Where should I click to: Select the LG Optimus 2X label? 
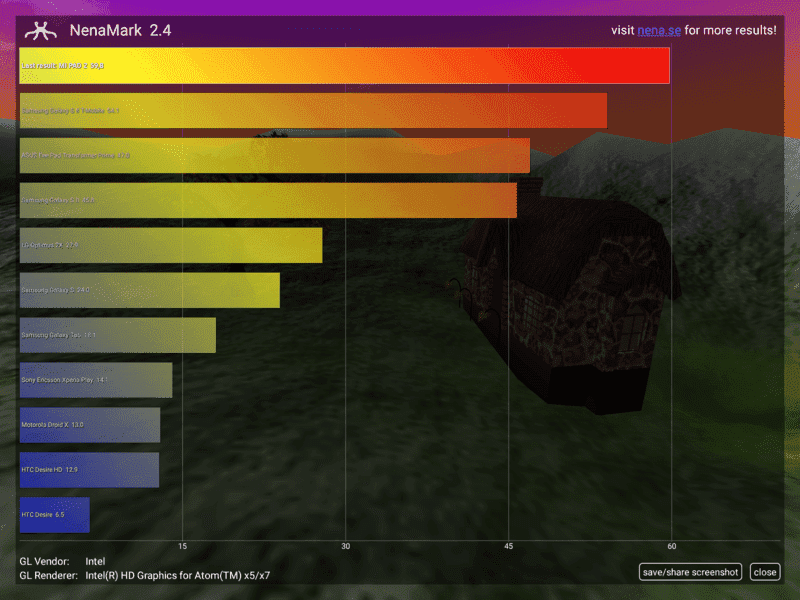click(49, 245)
